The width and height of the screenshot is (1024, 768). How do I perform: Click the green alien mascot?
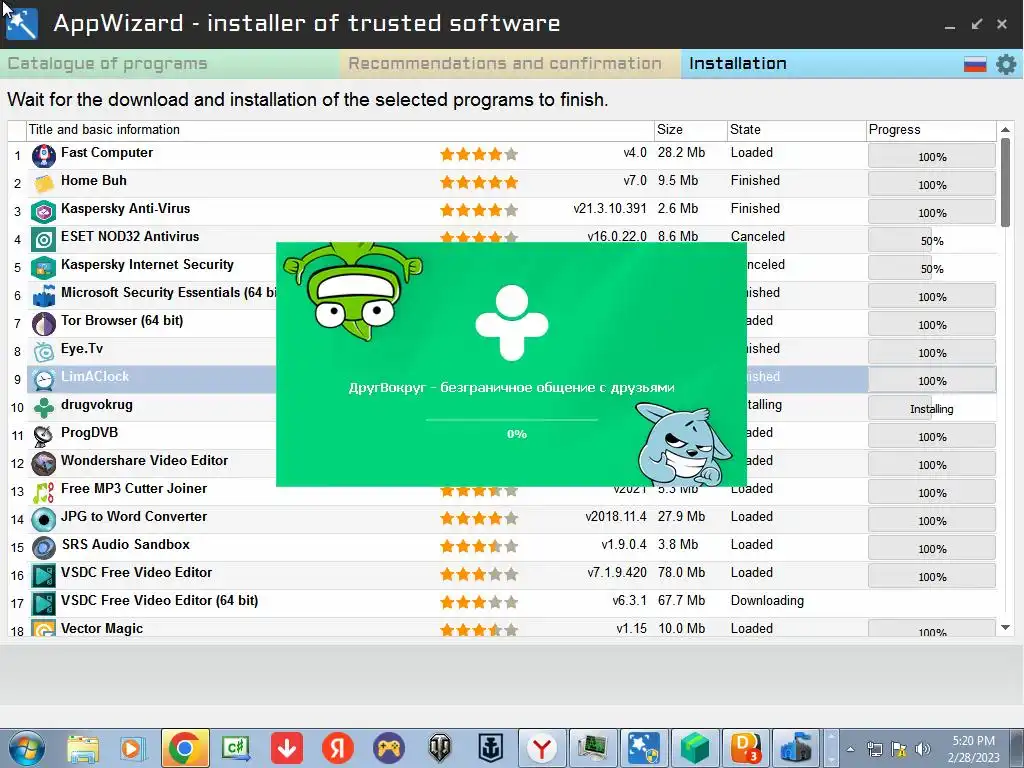click(353, 291)
